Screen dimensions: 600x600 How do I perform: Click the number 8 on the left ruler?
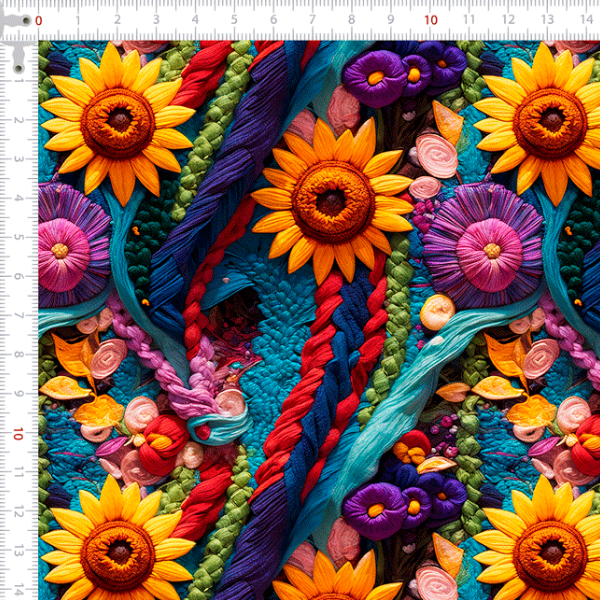pos(18,355)
